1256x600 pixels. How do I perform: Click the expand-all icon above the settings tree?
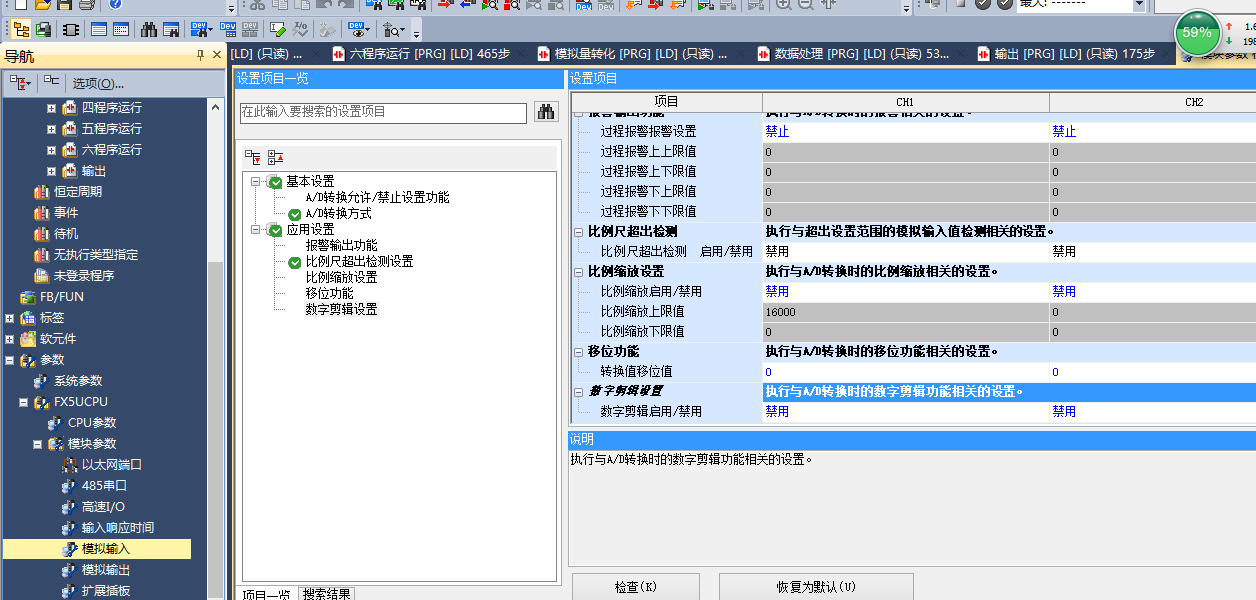(x=253, y=157)
